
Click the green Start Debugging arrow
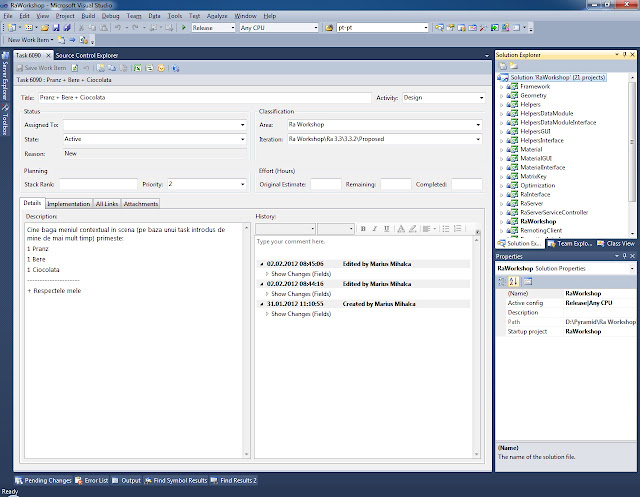[x=184, y=27]
